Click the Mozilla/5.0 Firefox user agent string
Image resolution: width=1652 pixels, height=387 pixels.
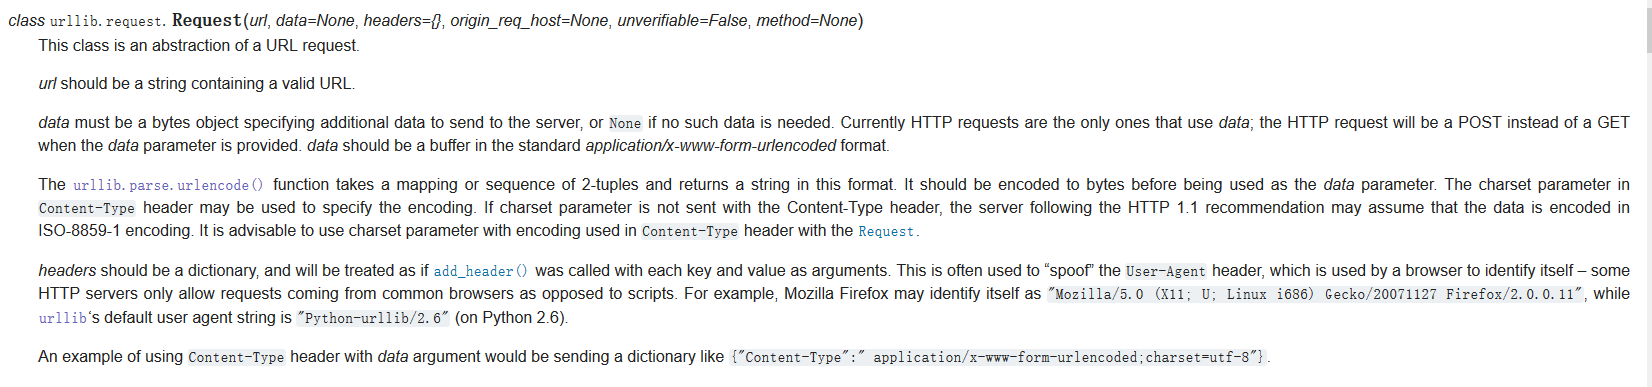coord(1316,294)
